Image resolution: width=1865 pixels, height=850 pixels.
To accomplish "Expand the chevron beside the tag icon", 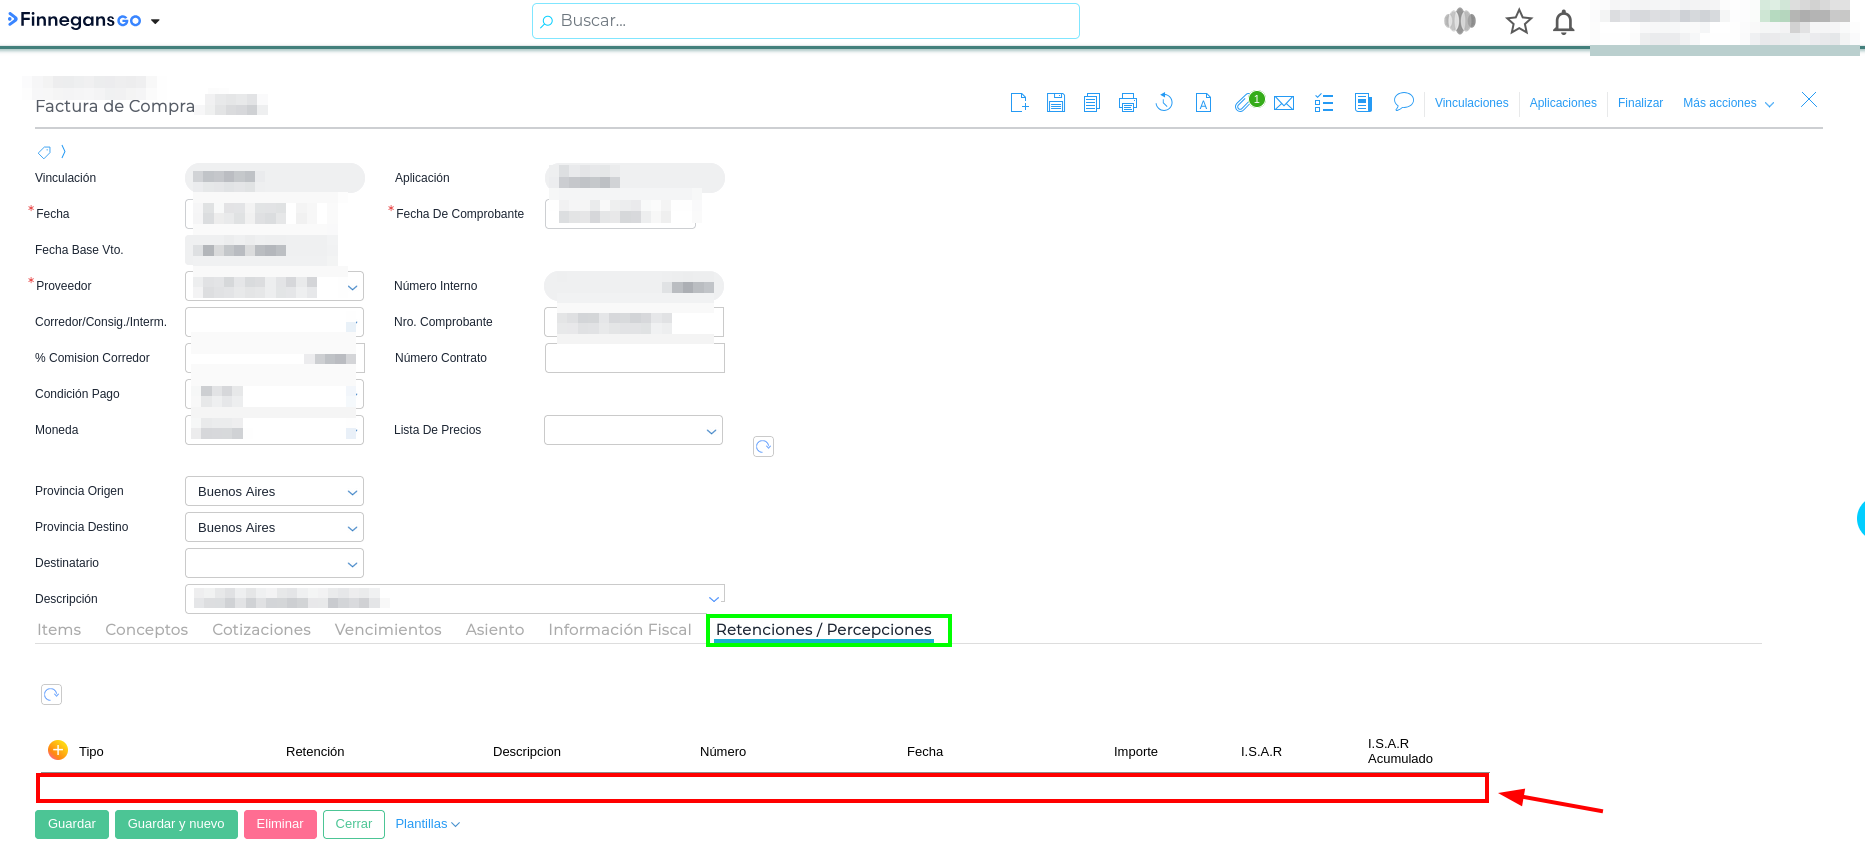I will [x=63, y=152].
